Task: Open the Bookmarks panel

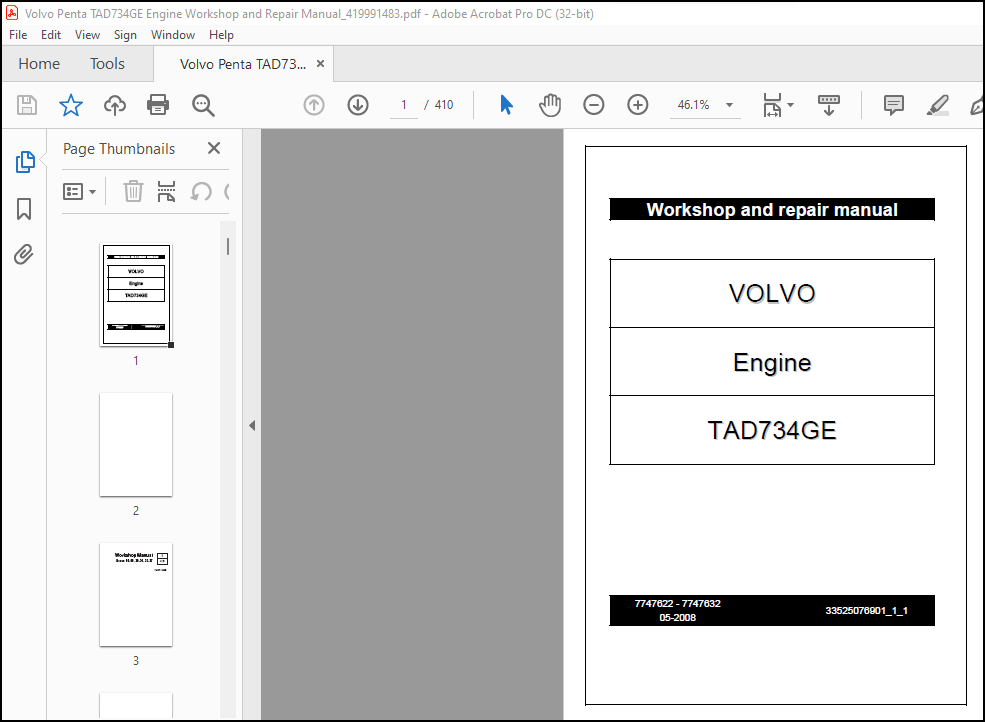Action: (24, 209)
